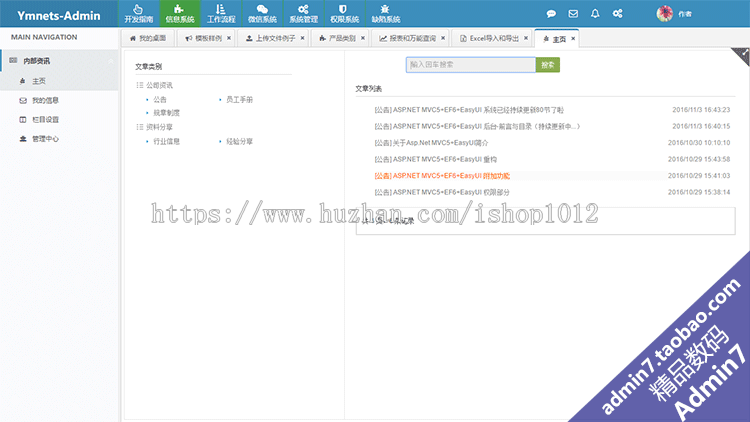Close the 模板样例 tab
Screen dimensions: 750x422
pyautogui.click(x=229, y=38)
